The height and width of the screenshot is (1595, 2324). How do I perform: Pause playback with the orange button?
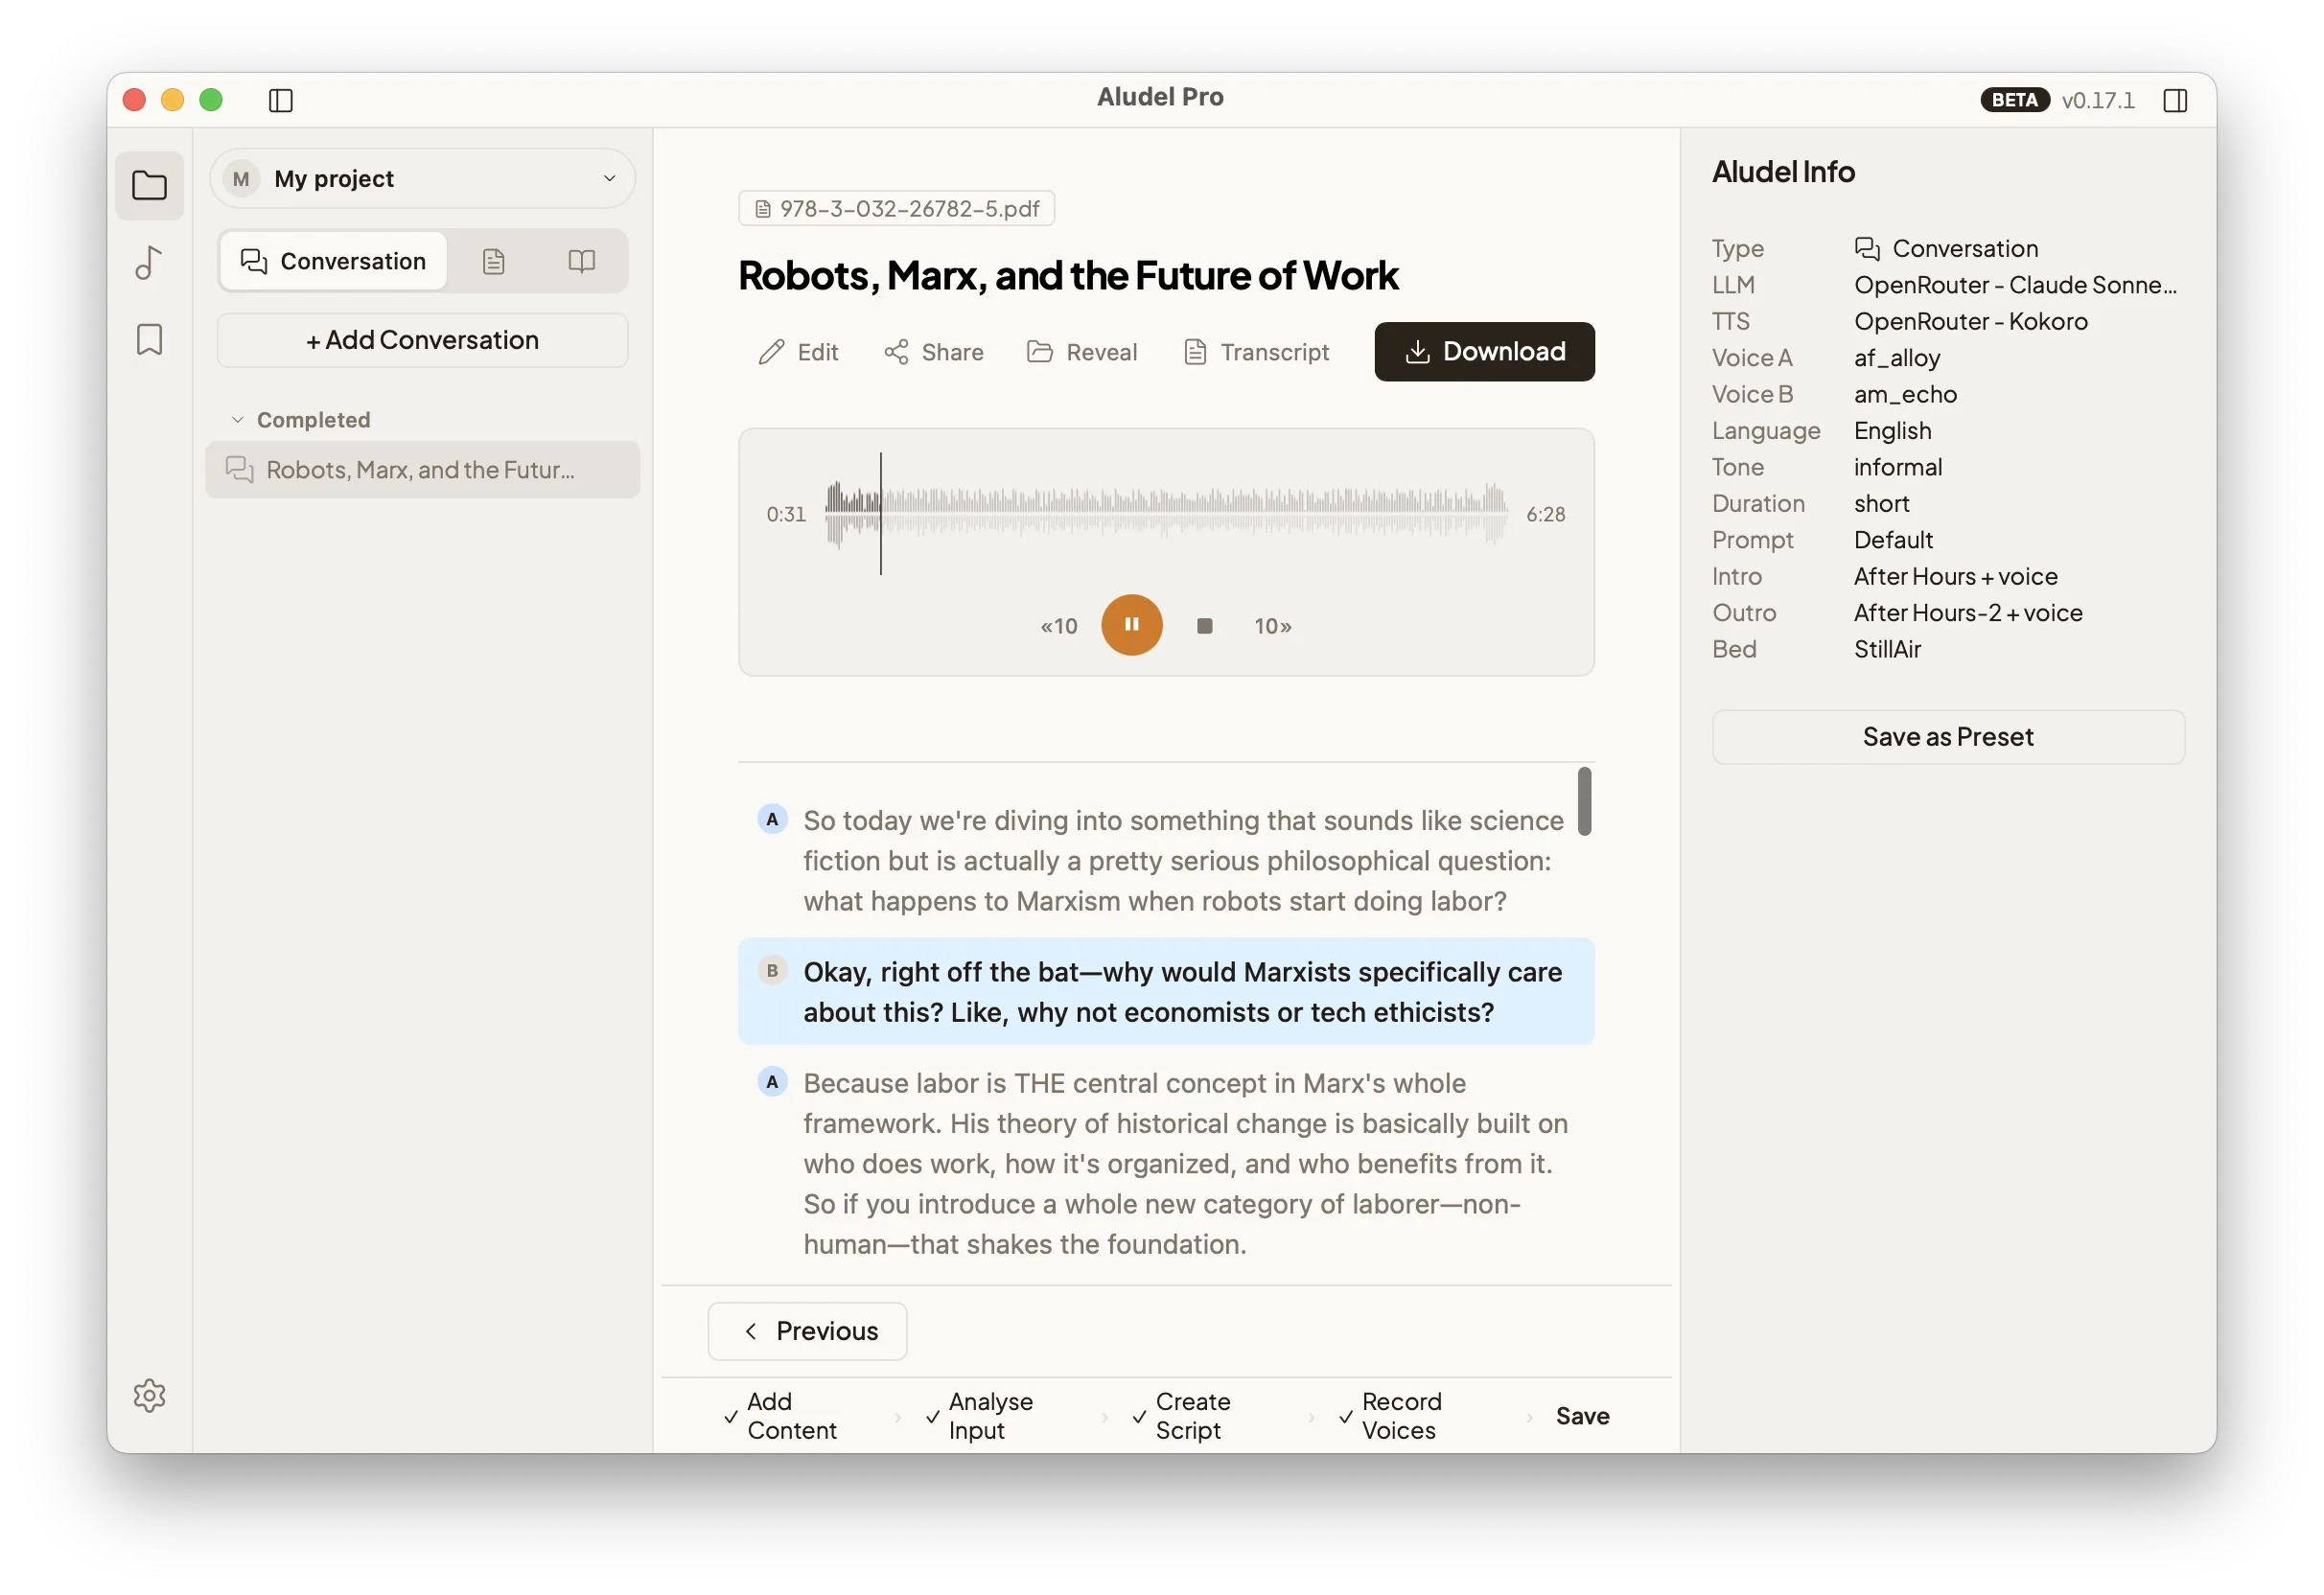coord(1132,626)
